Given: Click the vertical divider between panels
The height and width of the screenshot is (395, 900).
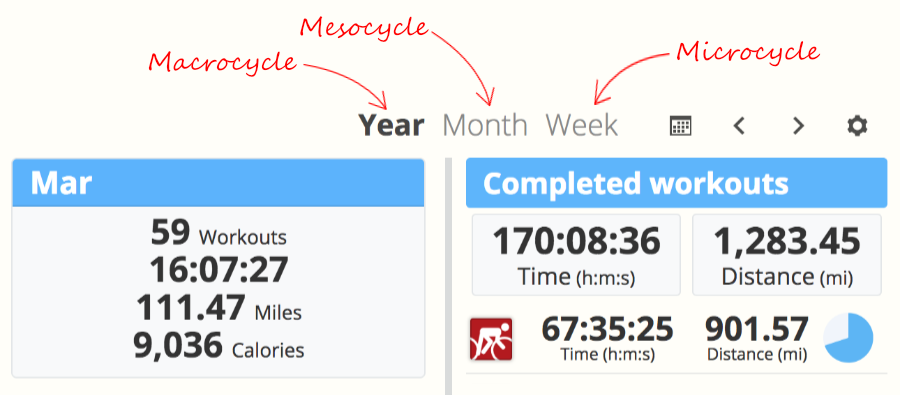Looking at the screenshot, I should (x=449, y=277).
